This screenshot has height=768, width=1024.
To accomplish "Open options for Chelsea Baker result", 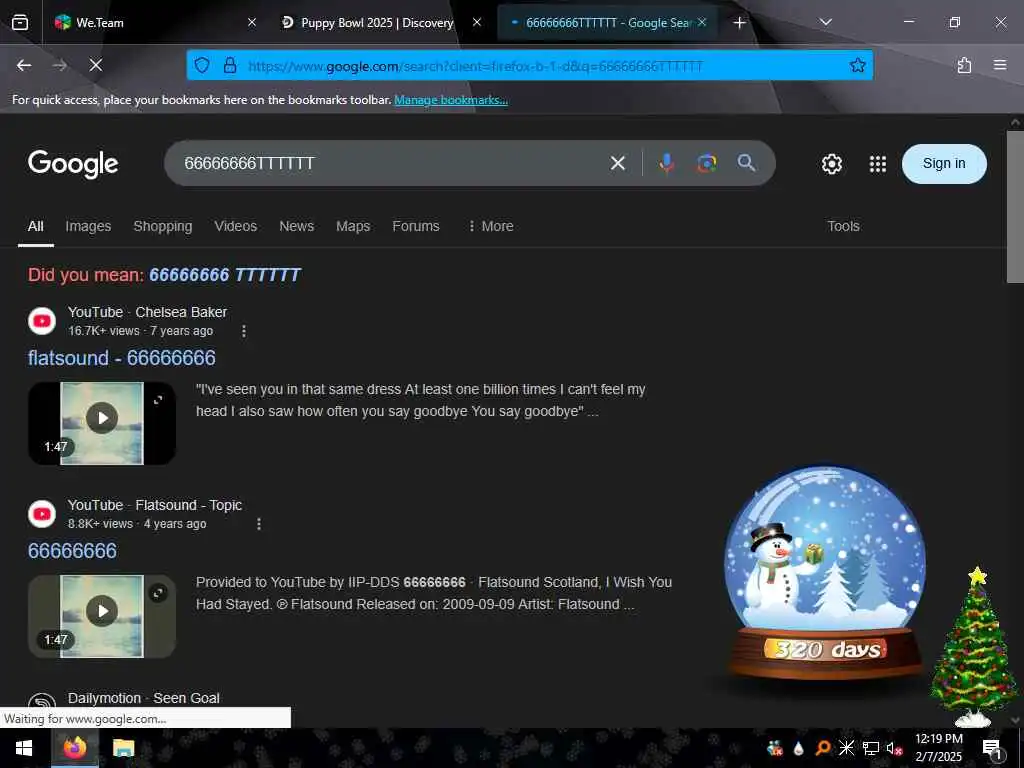I will [x=244, y=331].
